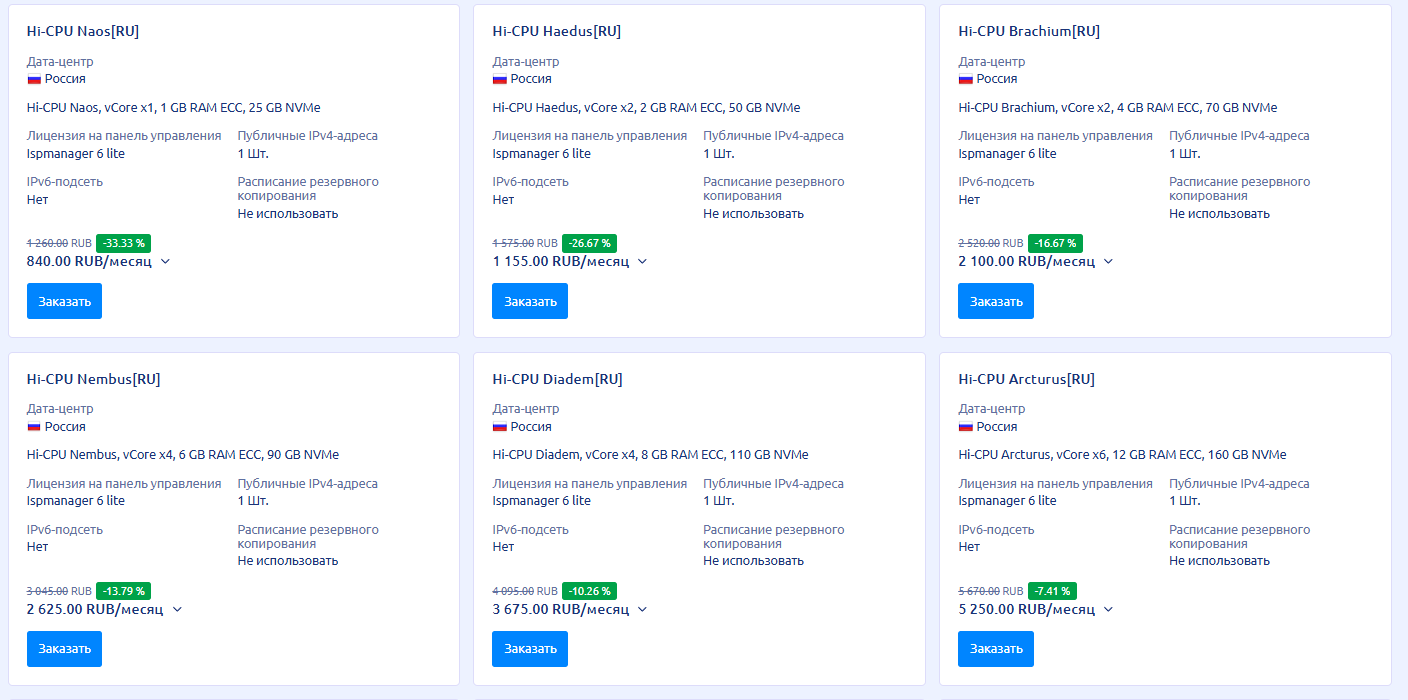
Task: Click Russia flag icon in Naos card
Action: pyautogui.click(x=34, y=79)
